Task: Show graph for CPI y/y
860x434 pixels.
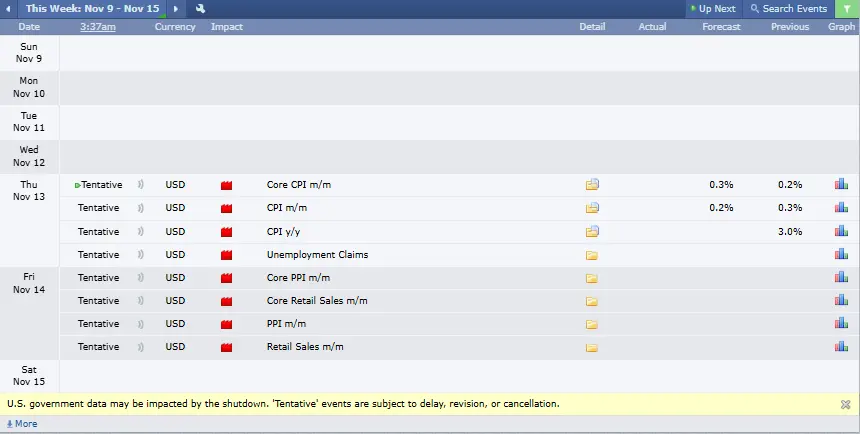Action: pyautogui.click(x=841, y=231)
